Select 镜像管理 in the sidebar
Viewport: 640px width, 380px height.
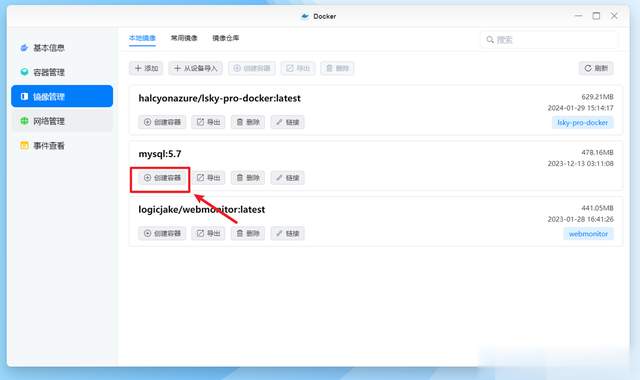[x=62, y=96]
